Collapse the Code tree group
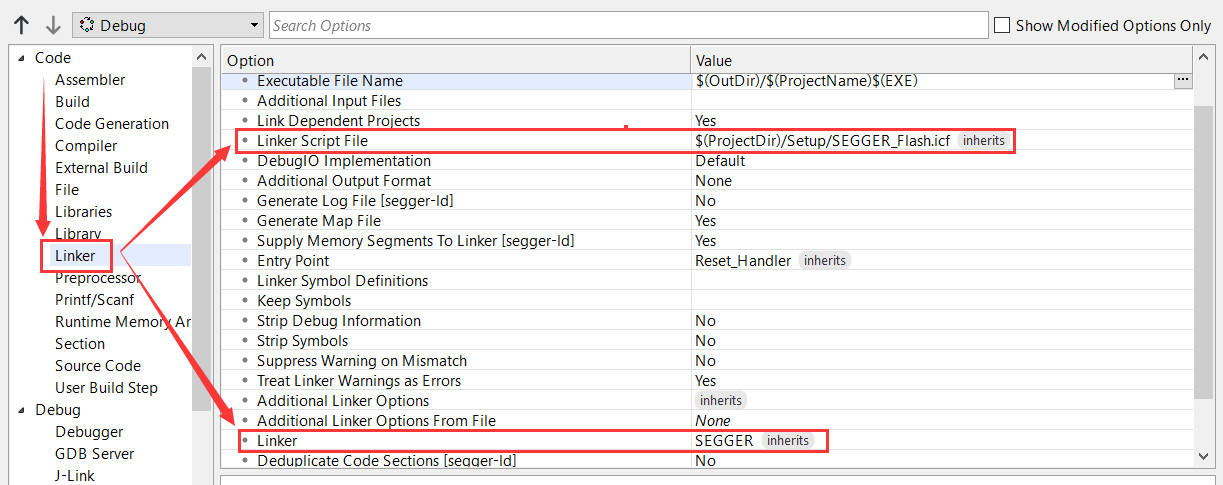This screenshot has width=1223, height=485. pyautogui.click(x=21, y=58)
